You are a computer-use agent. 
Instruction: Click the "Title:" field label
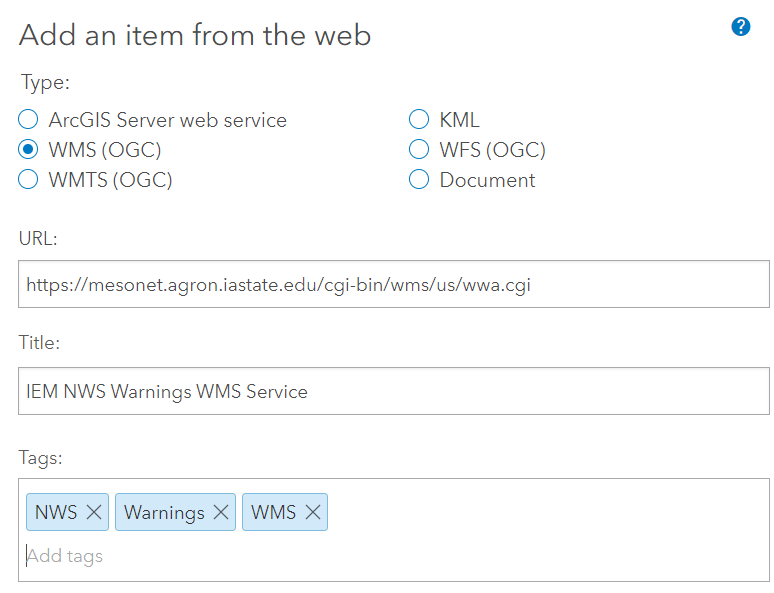click(x=40, y=343)
